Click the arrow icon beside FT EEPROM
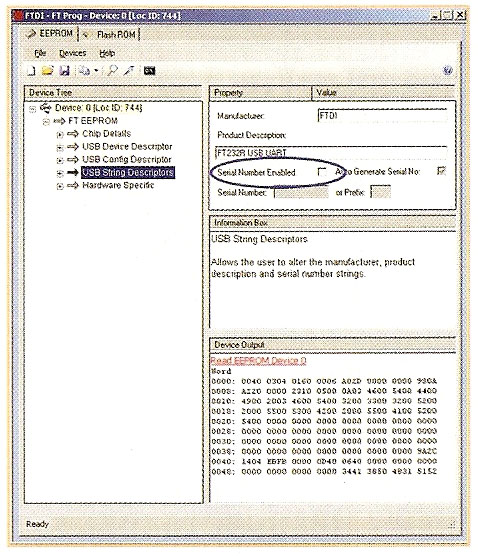 59,121
